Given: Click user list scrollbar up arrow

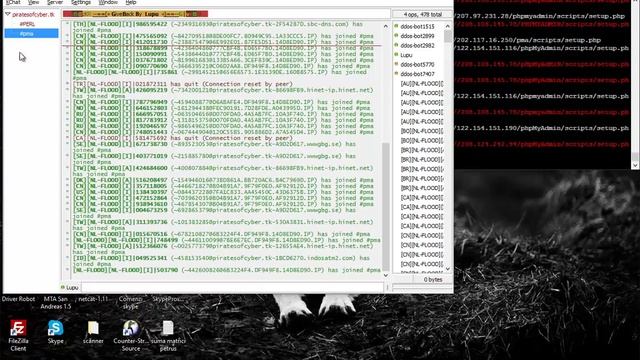Looking at the screenshot, I should [x=448, y=26].
